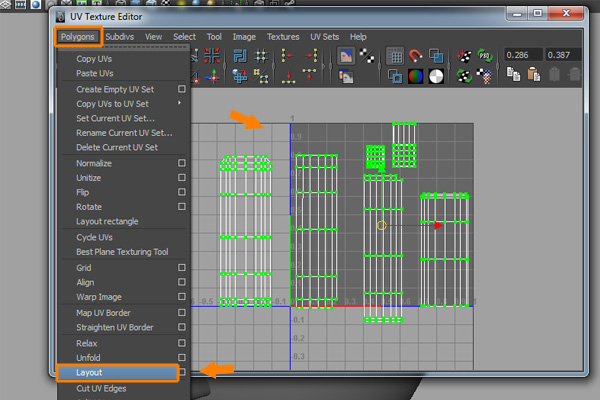Click the PSD network update icon
600x400 pixels.
pos(485,56)
